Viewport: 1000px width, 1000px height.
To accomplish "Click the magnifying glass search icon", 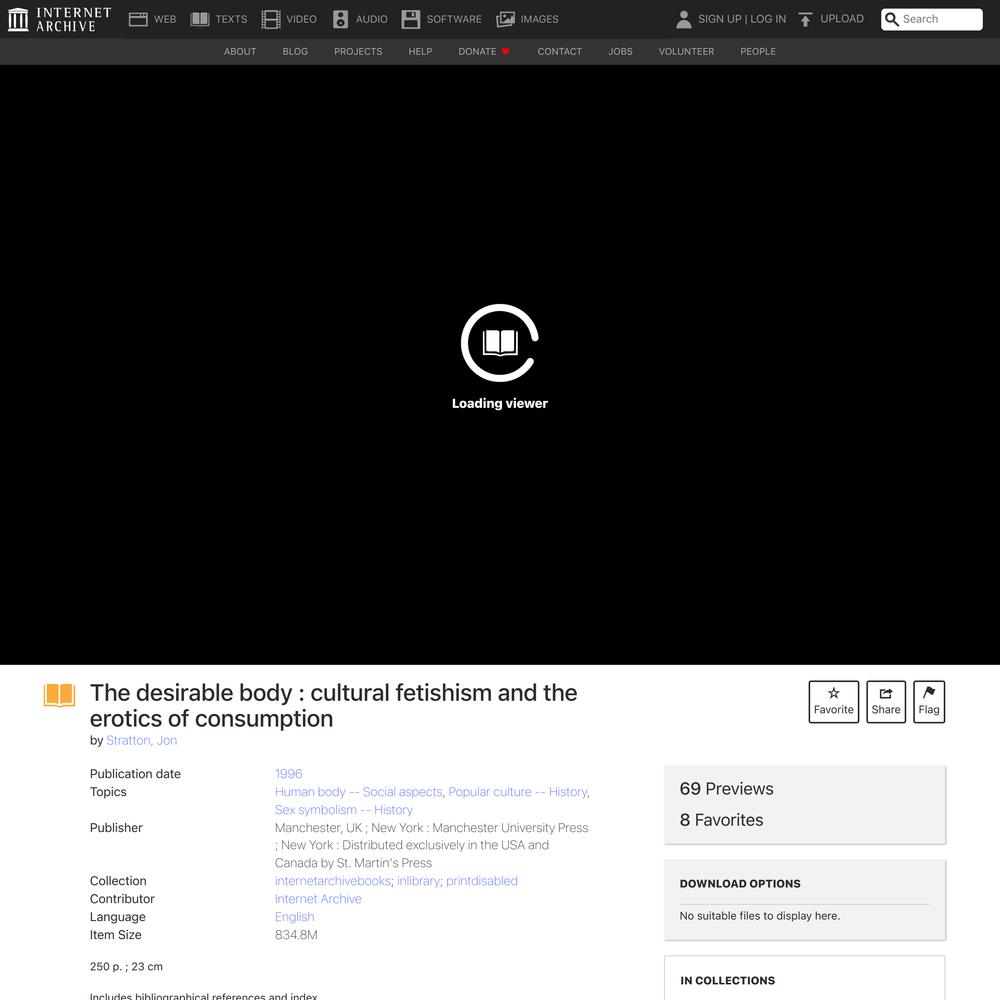I will coord(892,19).
